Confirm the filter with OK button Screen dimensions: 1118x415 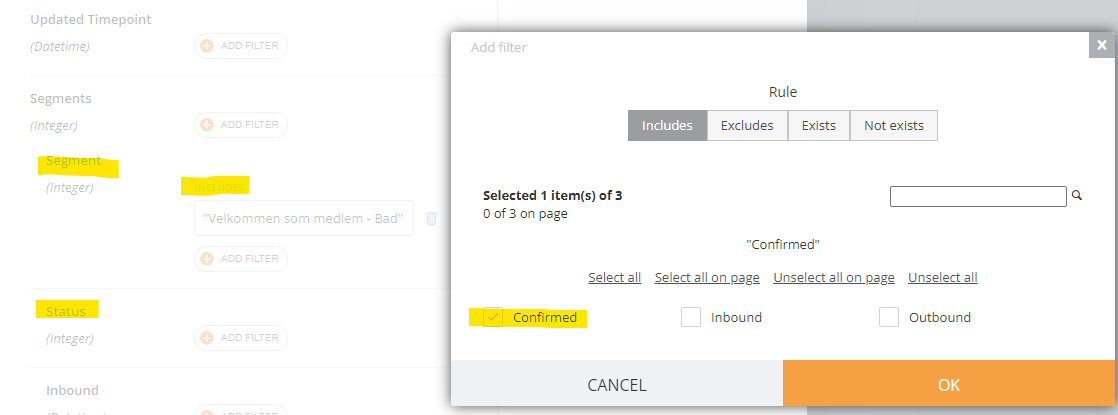point(949,385)
